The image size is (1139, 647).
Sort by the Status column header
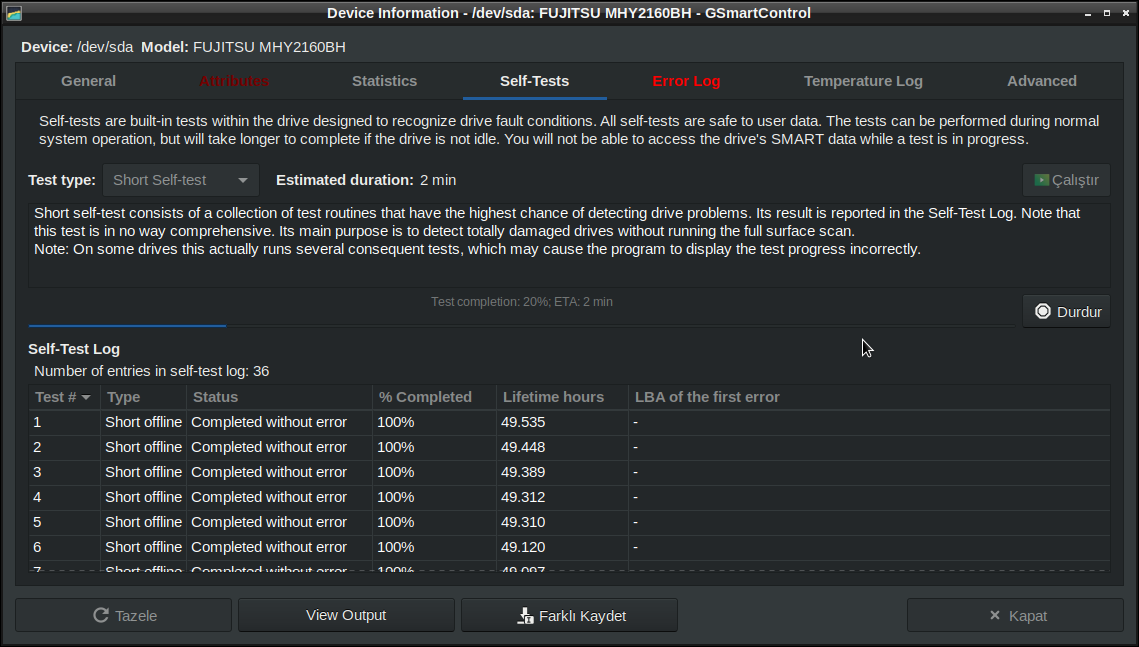(x=279, y=397)
